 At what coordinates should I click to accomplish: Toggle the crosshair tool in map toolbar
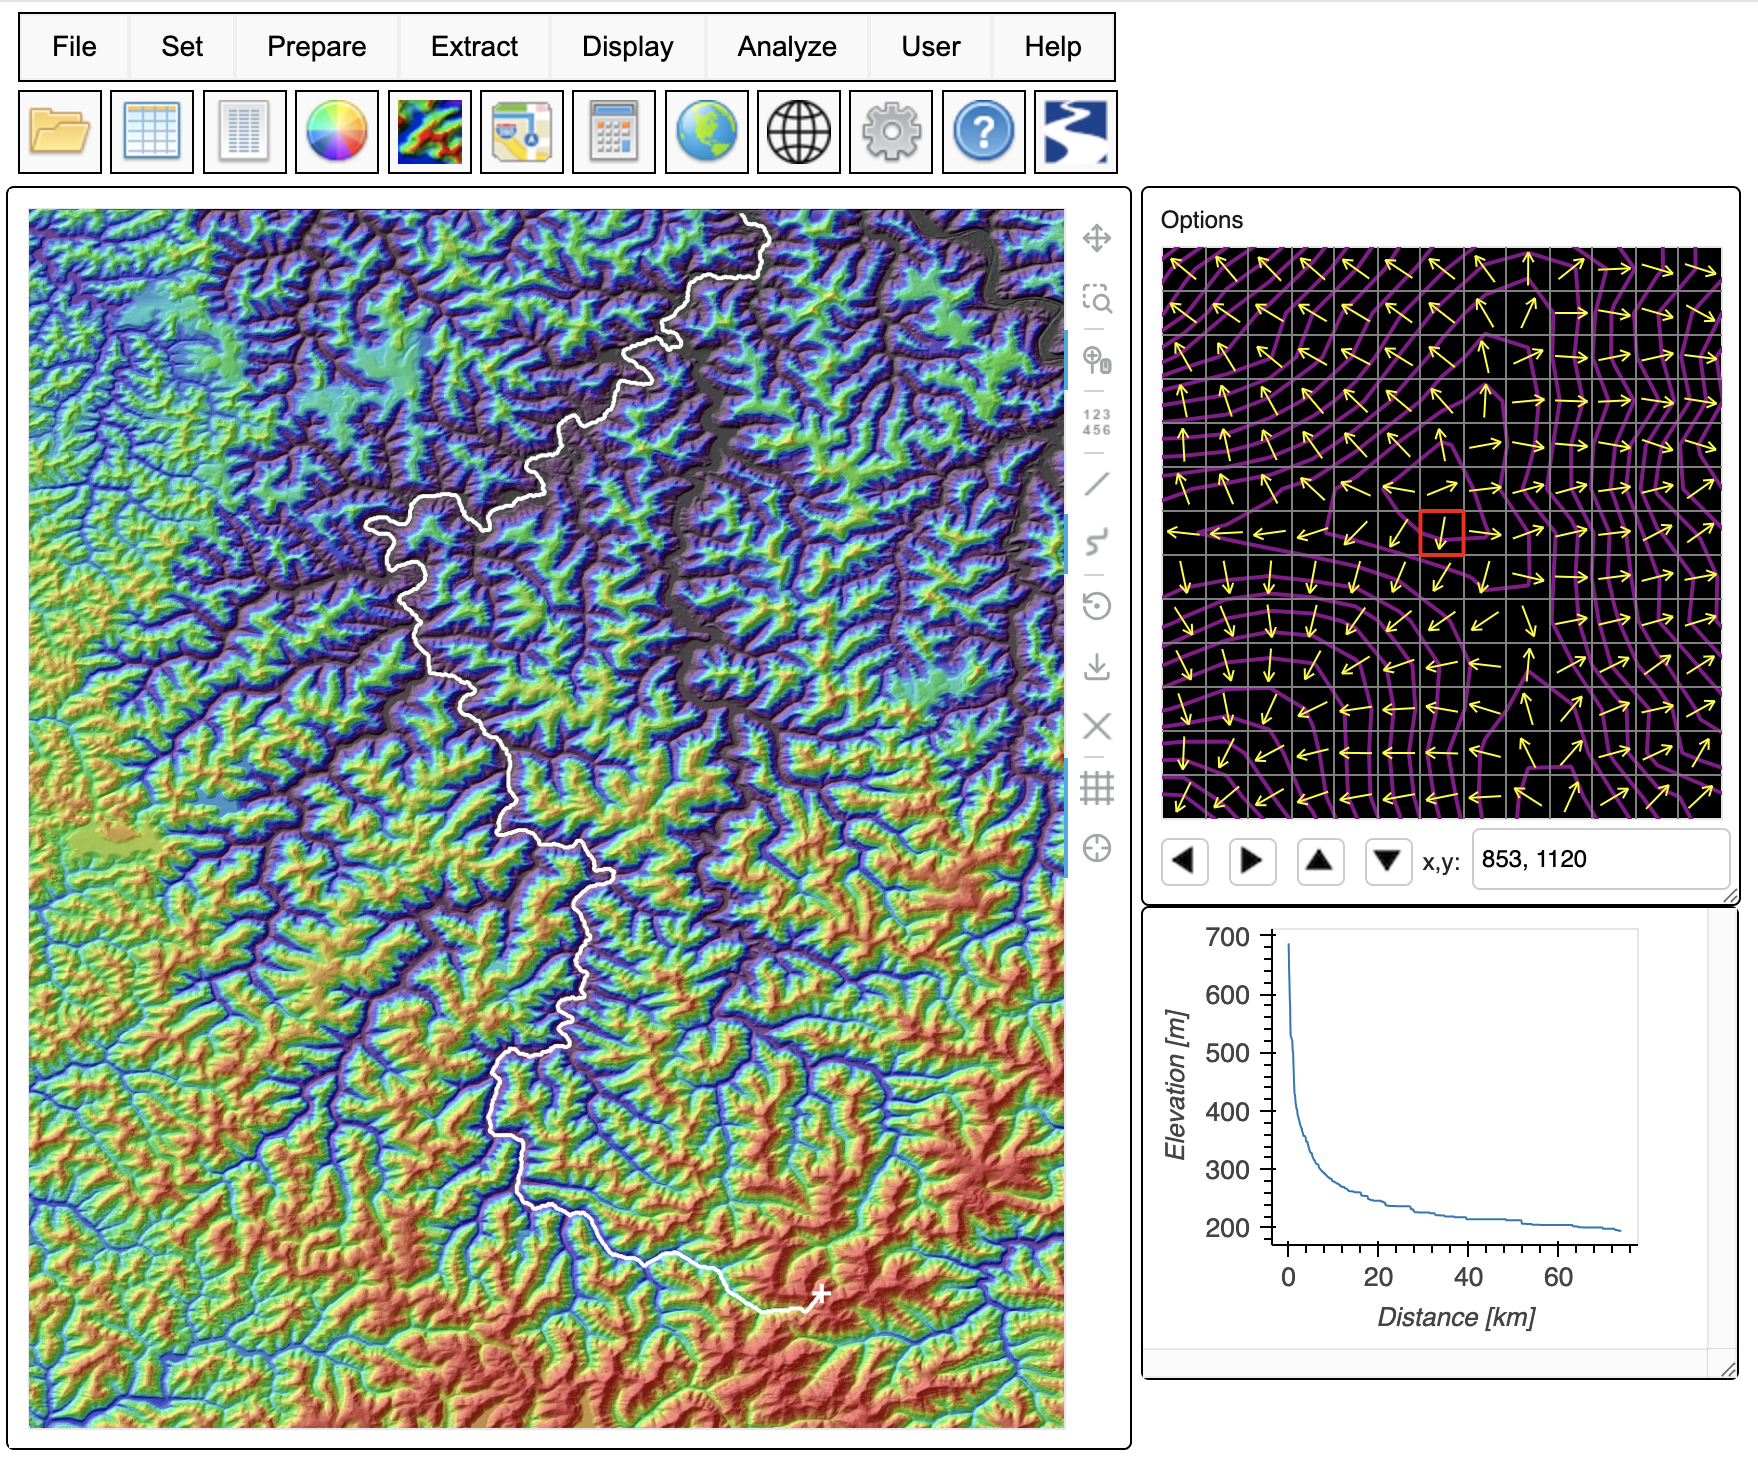coord(1097,848)
